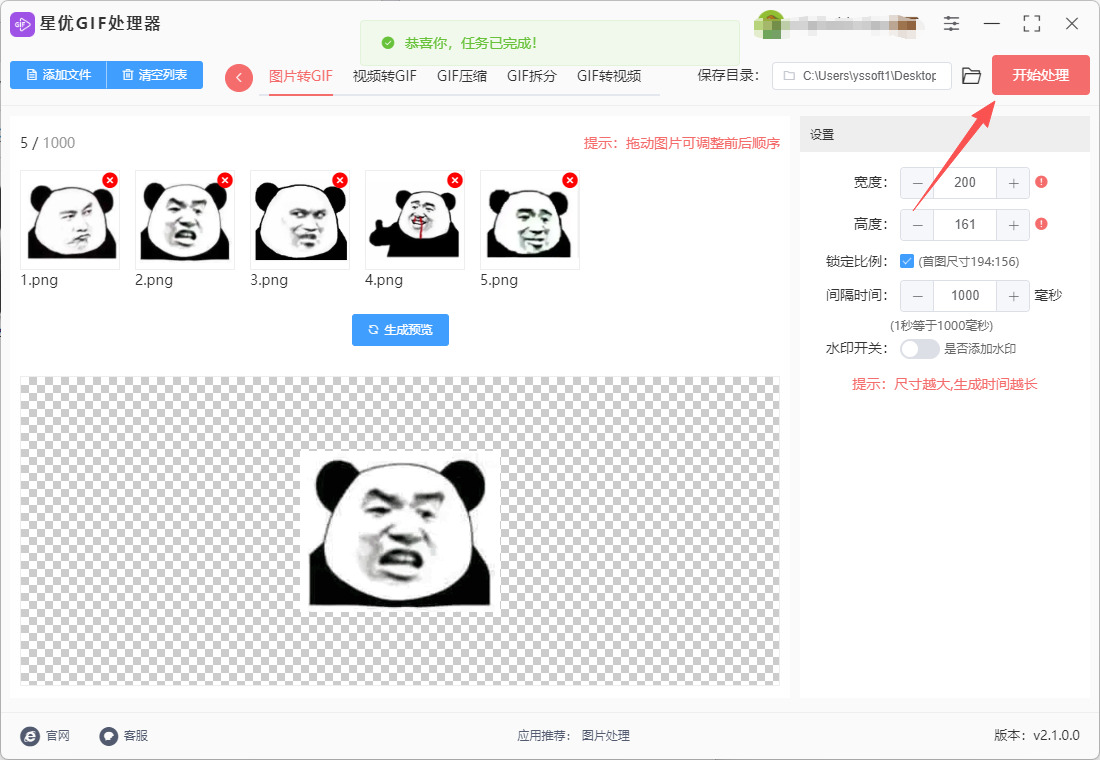Select the 5.png panda thumbnail

pos(530,220)
